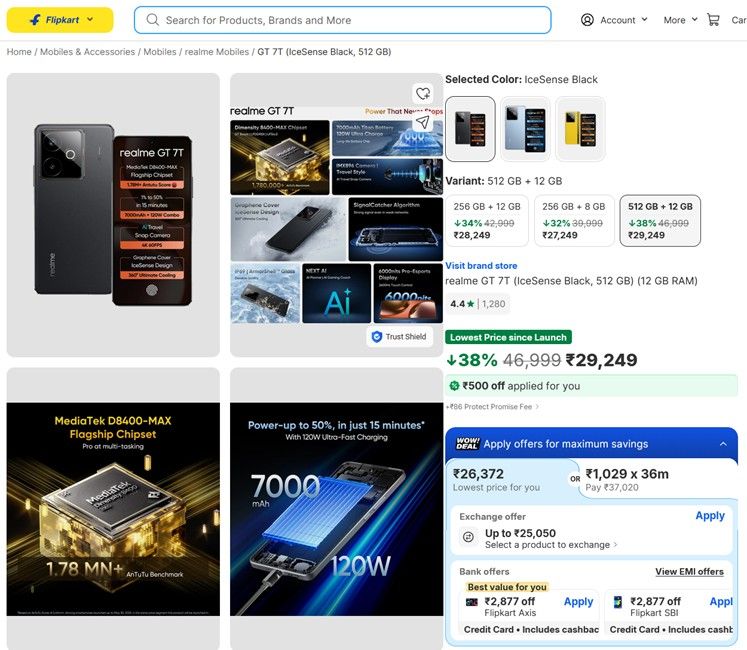Open Protect Promise Fee details
This screenshot has height=650, width=747.
[x=492, y=406]
